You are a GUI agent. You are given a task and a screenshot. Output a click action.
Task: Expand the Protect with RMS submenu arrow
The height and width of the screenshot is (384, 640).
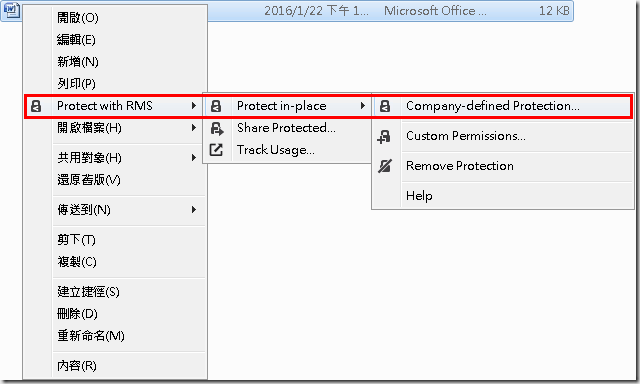click(193, 106)
